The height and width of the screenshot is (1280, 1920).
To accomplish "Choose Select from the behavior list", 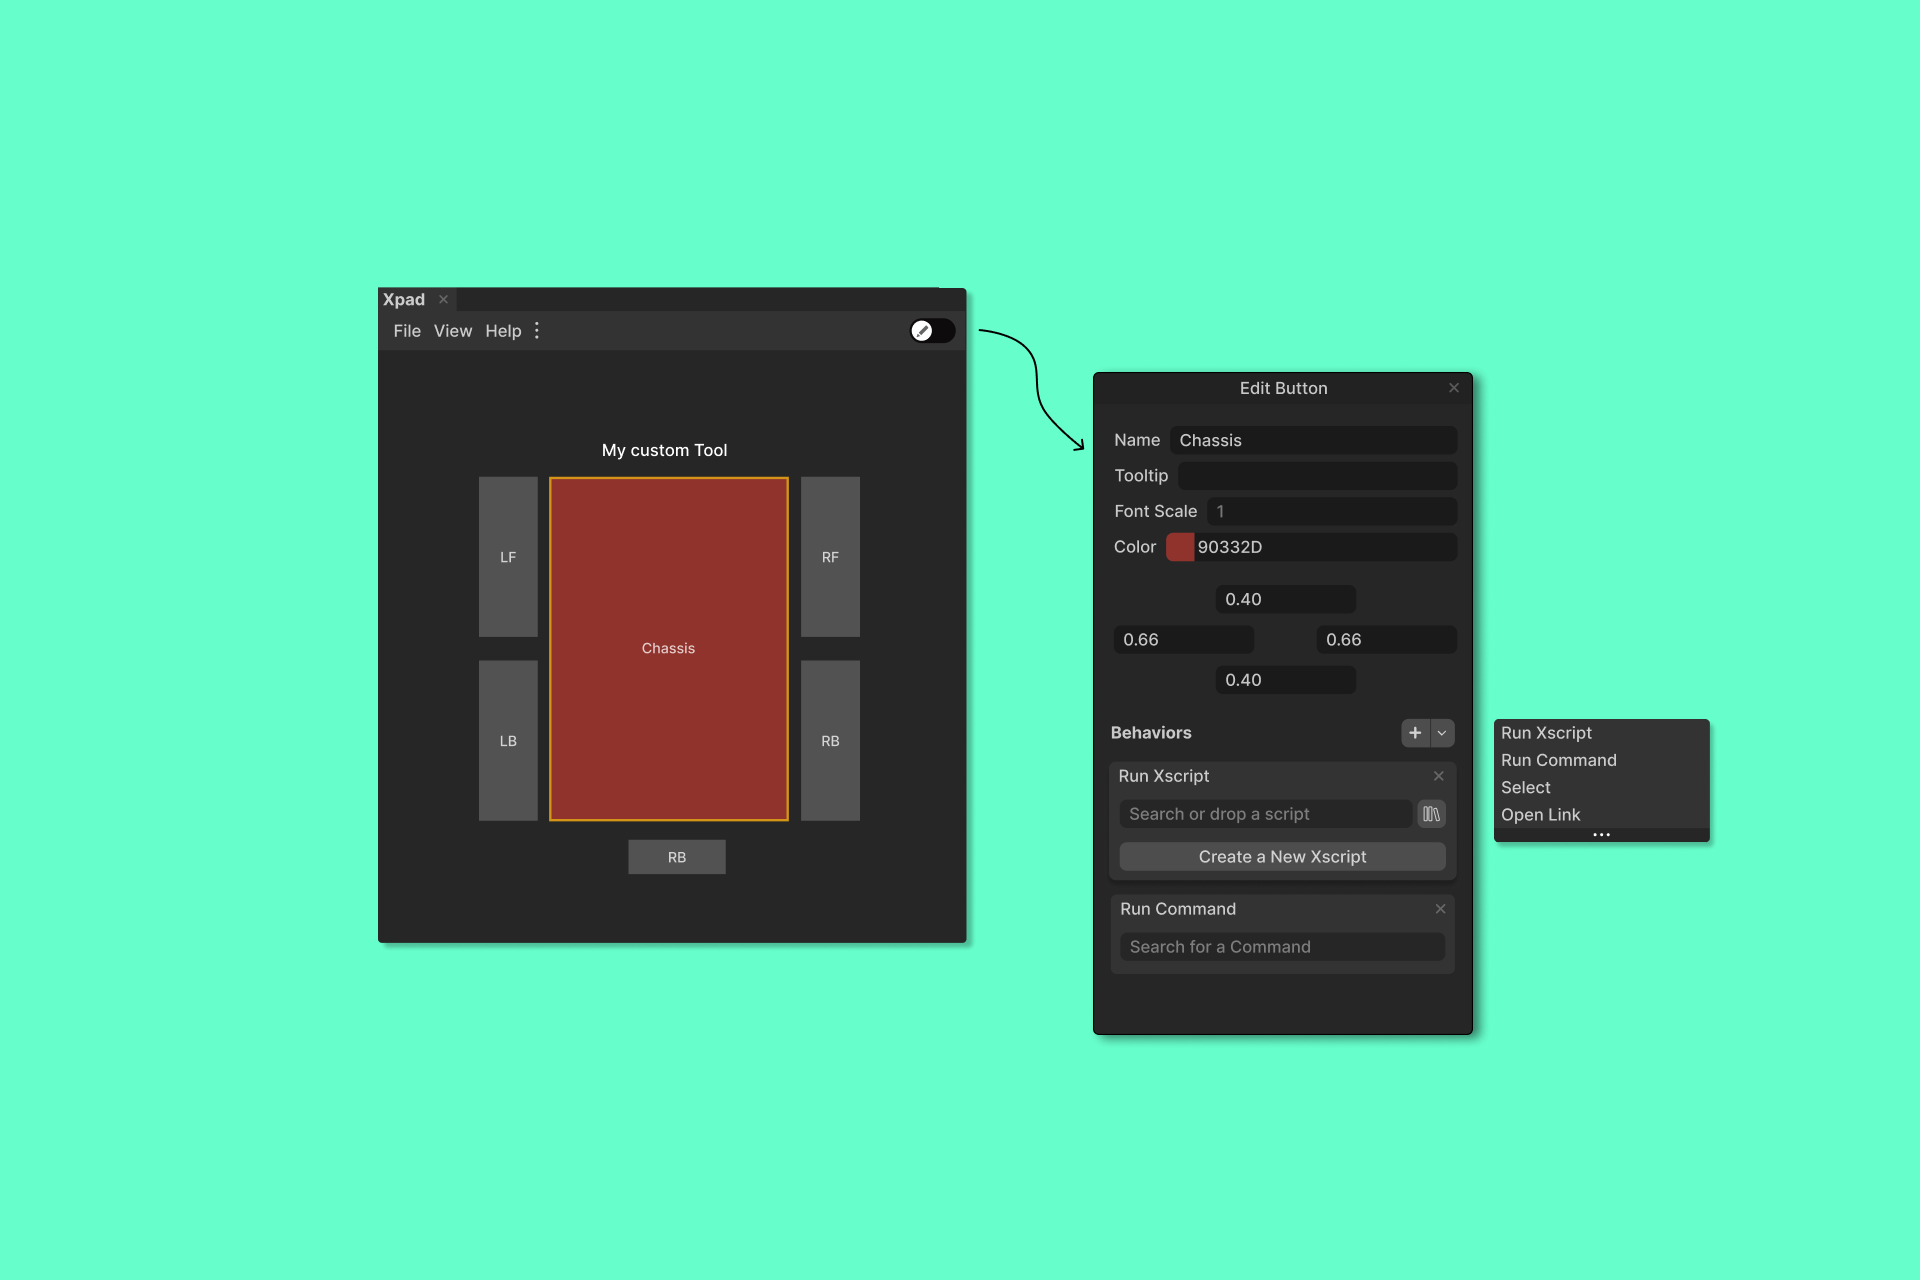I will 1525,788.
